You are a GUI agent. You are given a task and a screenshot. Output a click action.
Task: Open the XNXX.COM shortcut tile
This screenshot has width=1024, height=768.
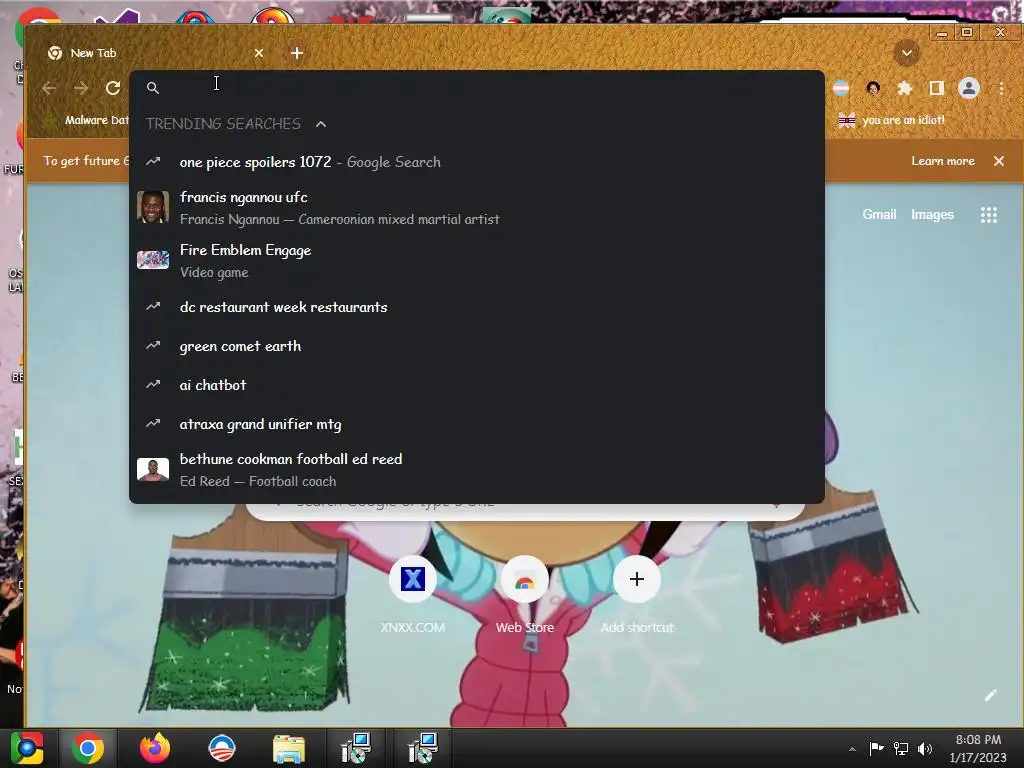pyautogui.click(x=413, y=594)
